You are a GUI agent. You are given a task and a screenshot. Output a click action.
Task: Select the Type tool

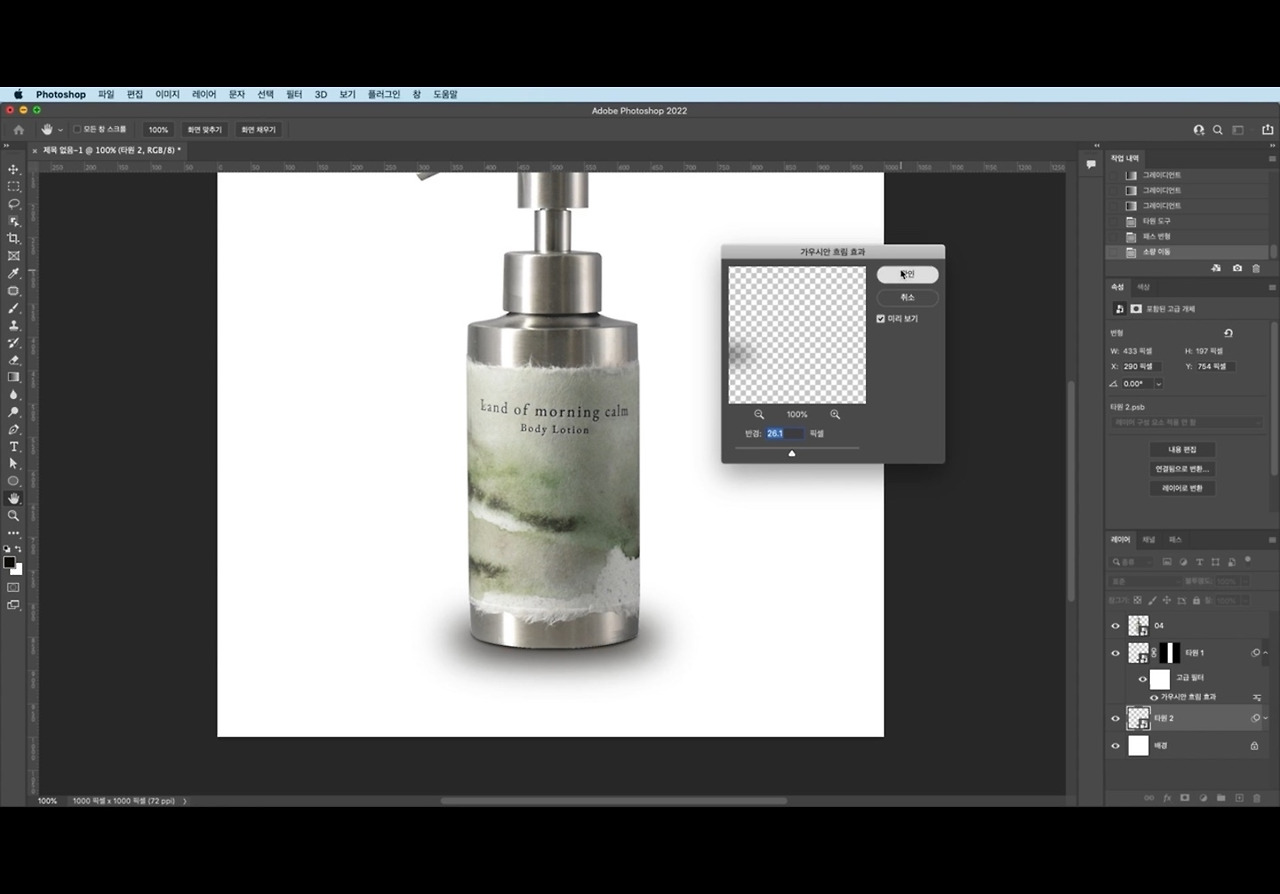pos(14,447)
